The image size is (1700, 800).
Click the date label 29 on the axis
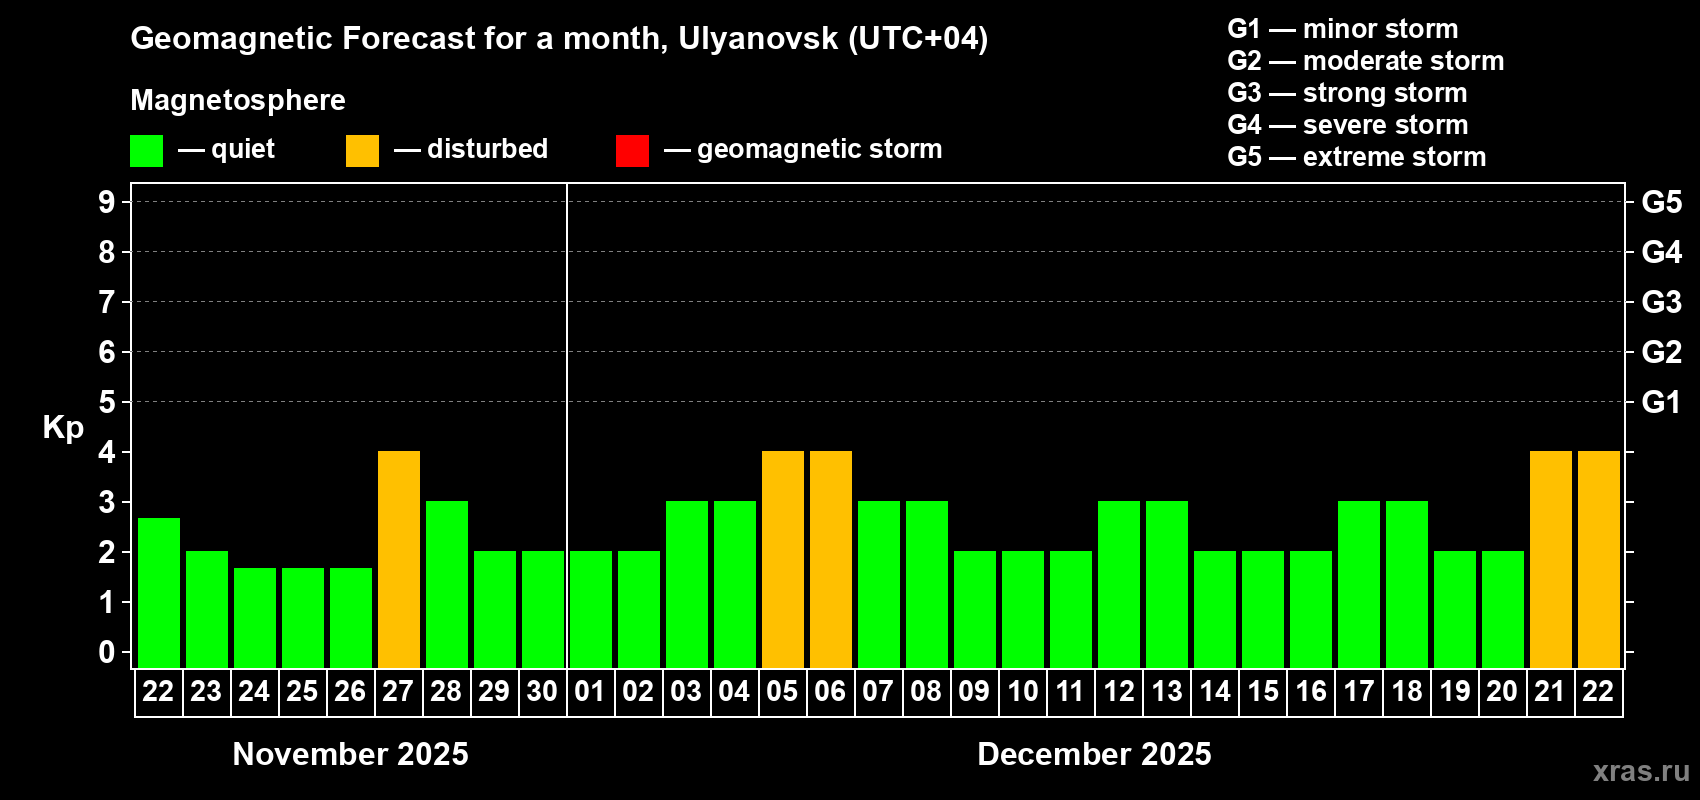(494, 692)
